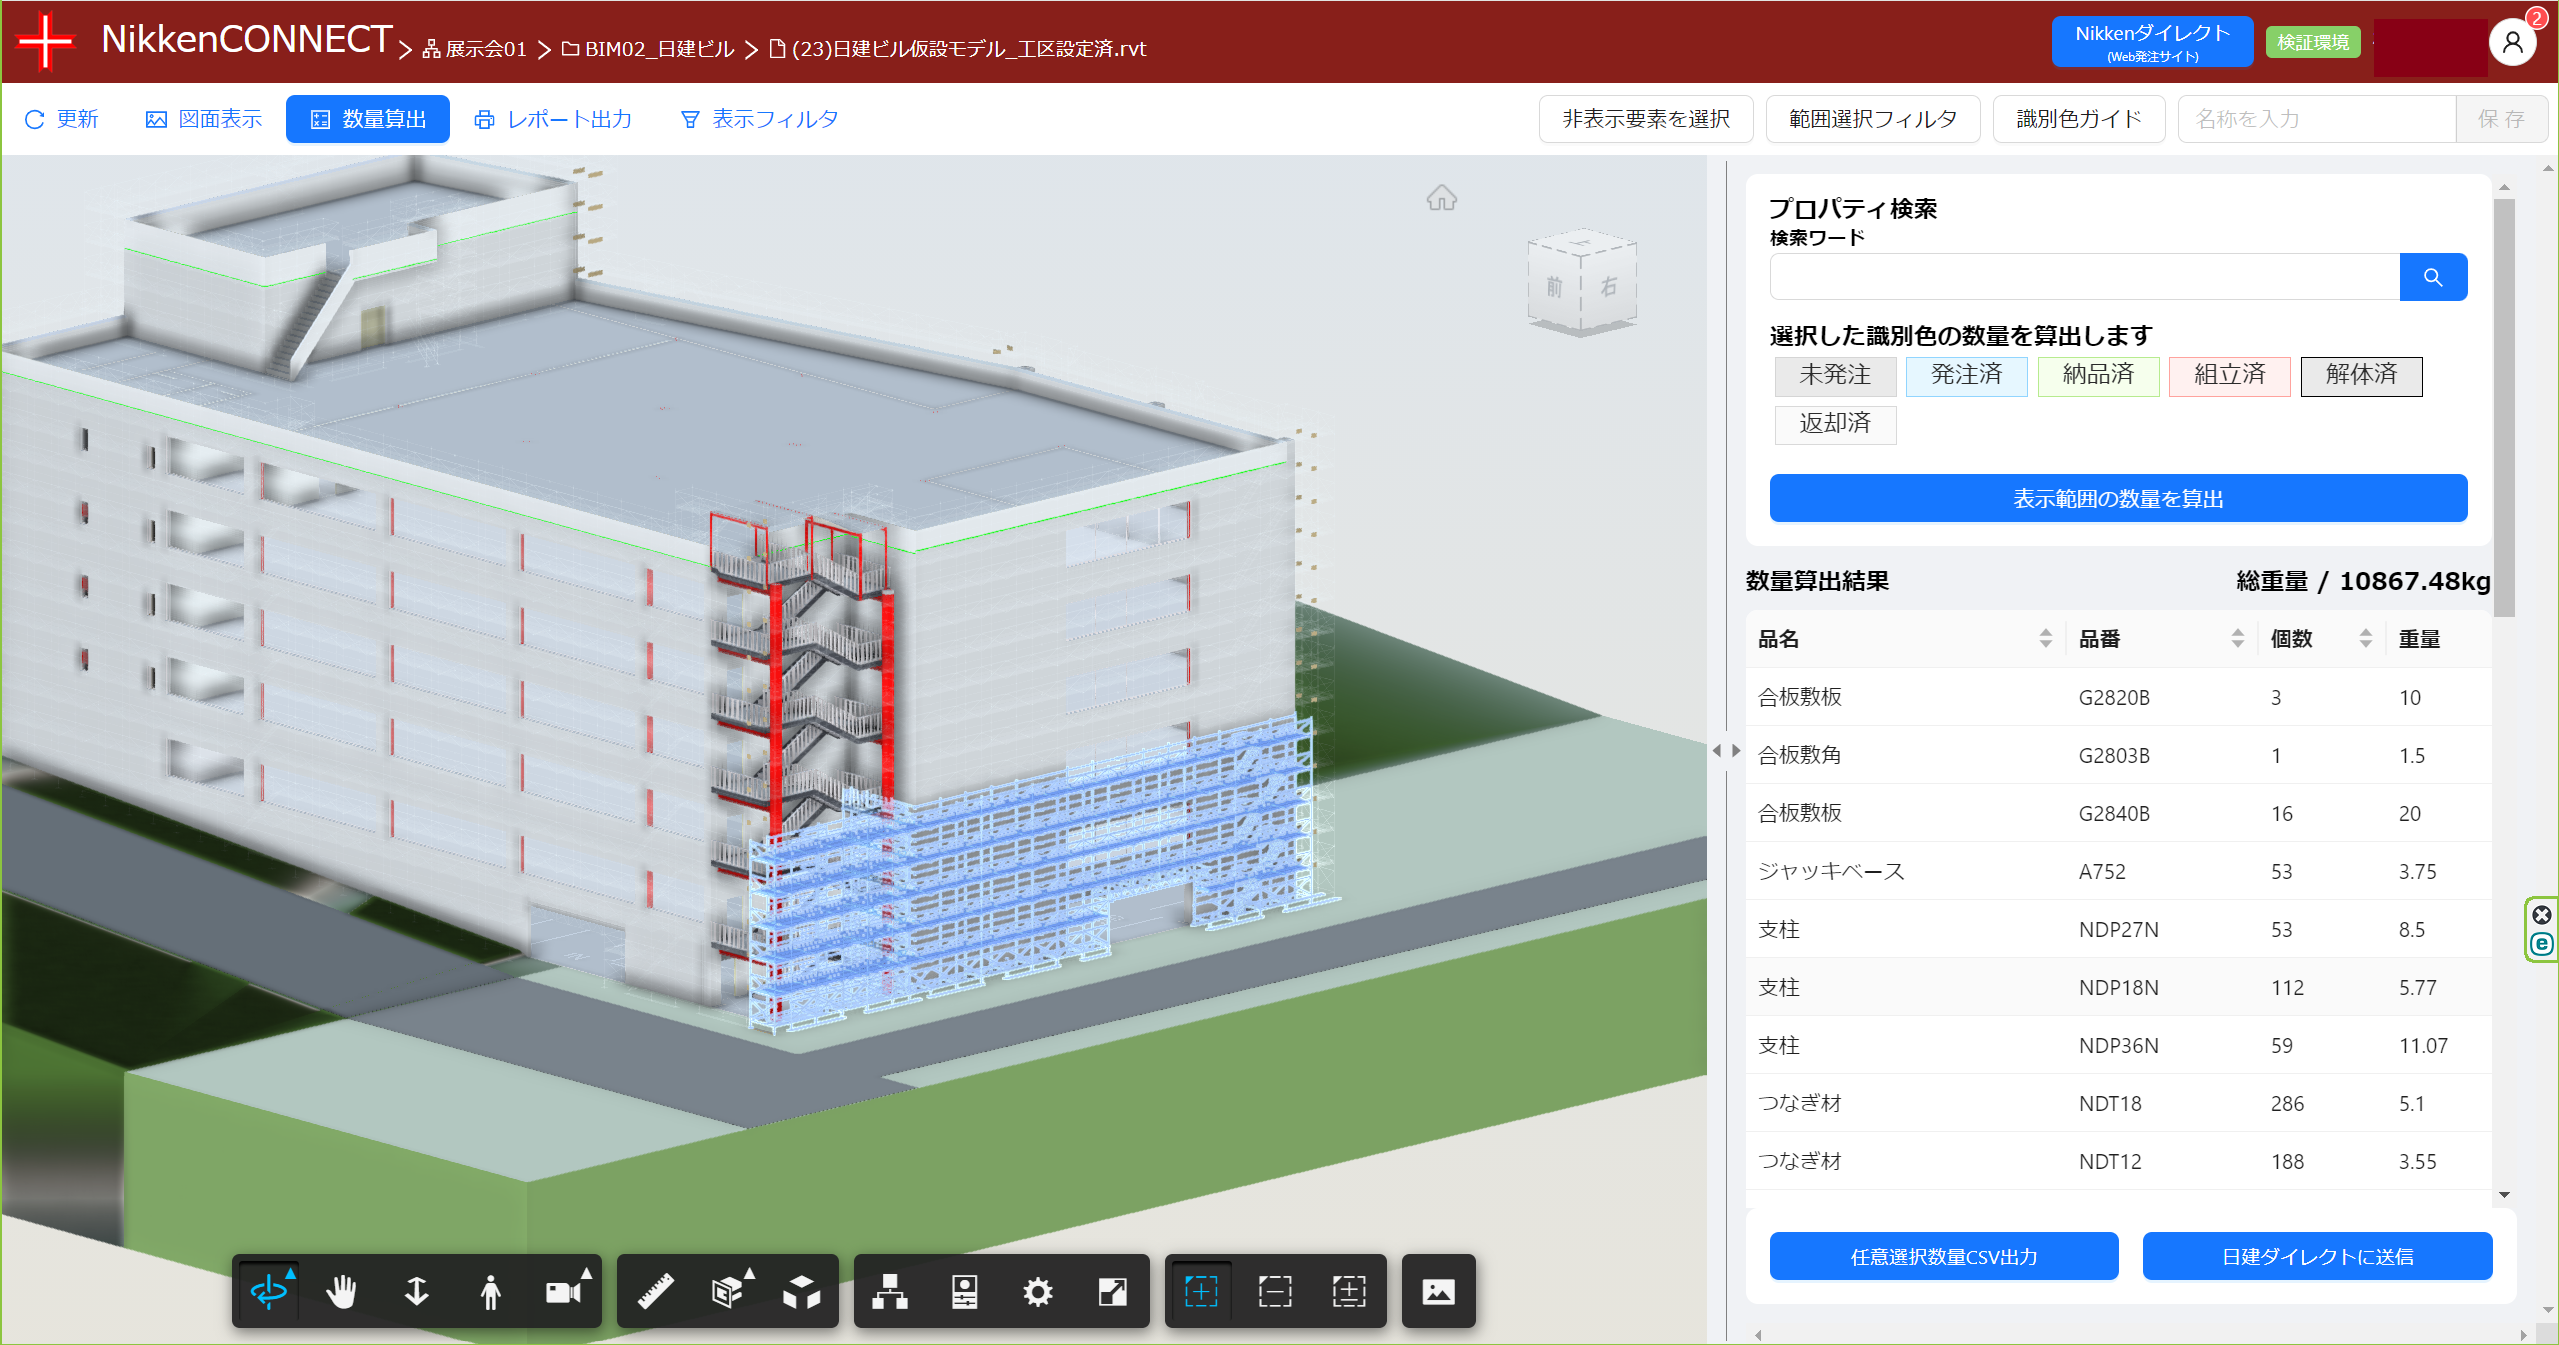Image resolution: width=2559 pixels, height=1345 pixels.
Task: Toggle the 組立済 status color filter
Action: (2229, 375)
